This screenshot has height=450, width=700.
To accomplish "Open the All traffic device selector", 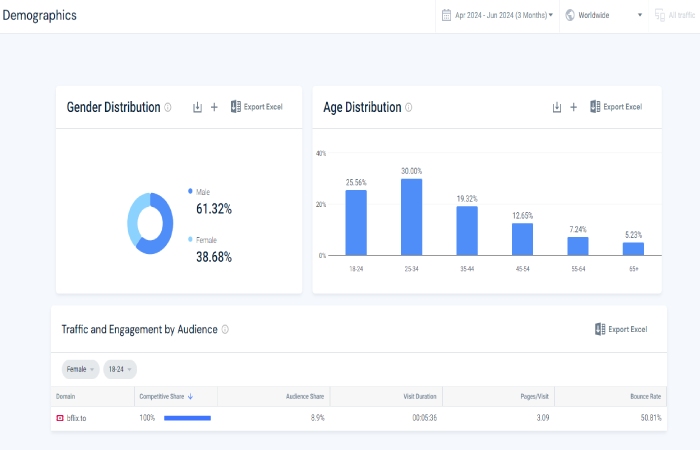I will pyautogui.click(x=675, y=15).
